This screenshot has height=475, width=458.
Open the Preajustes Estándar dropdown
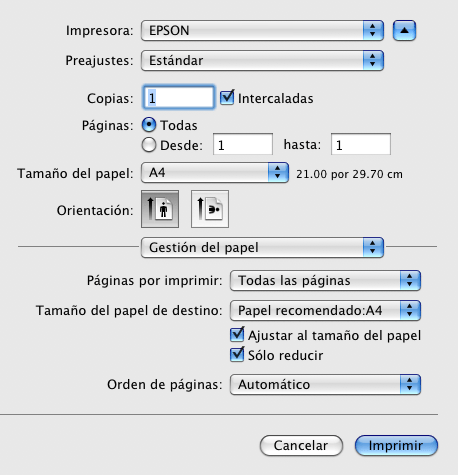pyautogui.click(x=262, y=61)
